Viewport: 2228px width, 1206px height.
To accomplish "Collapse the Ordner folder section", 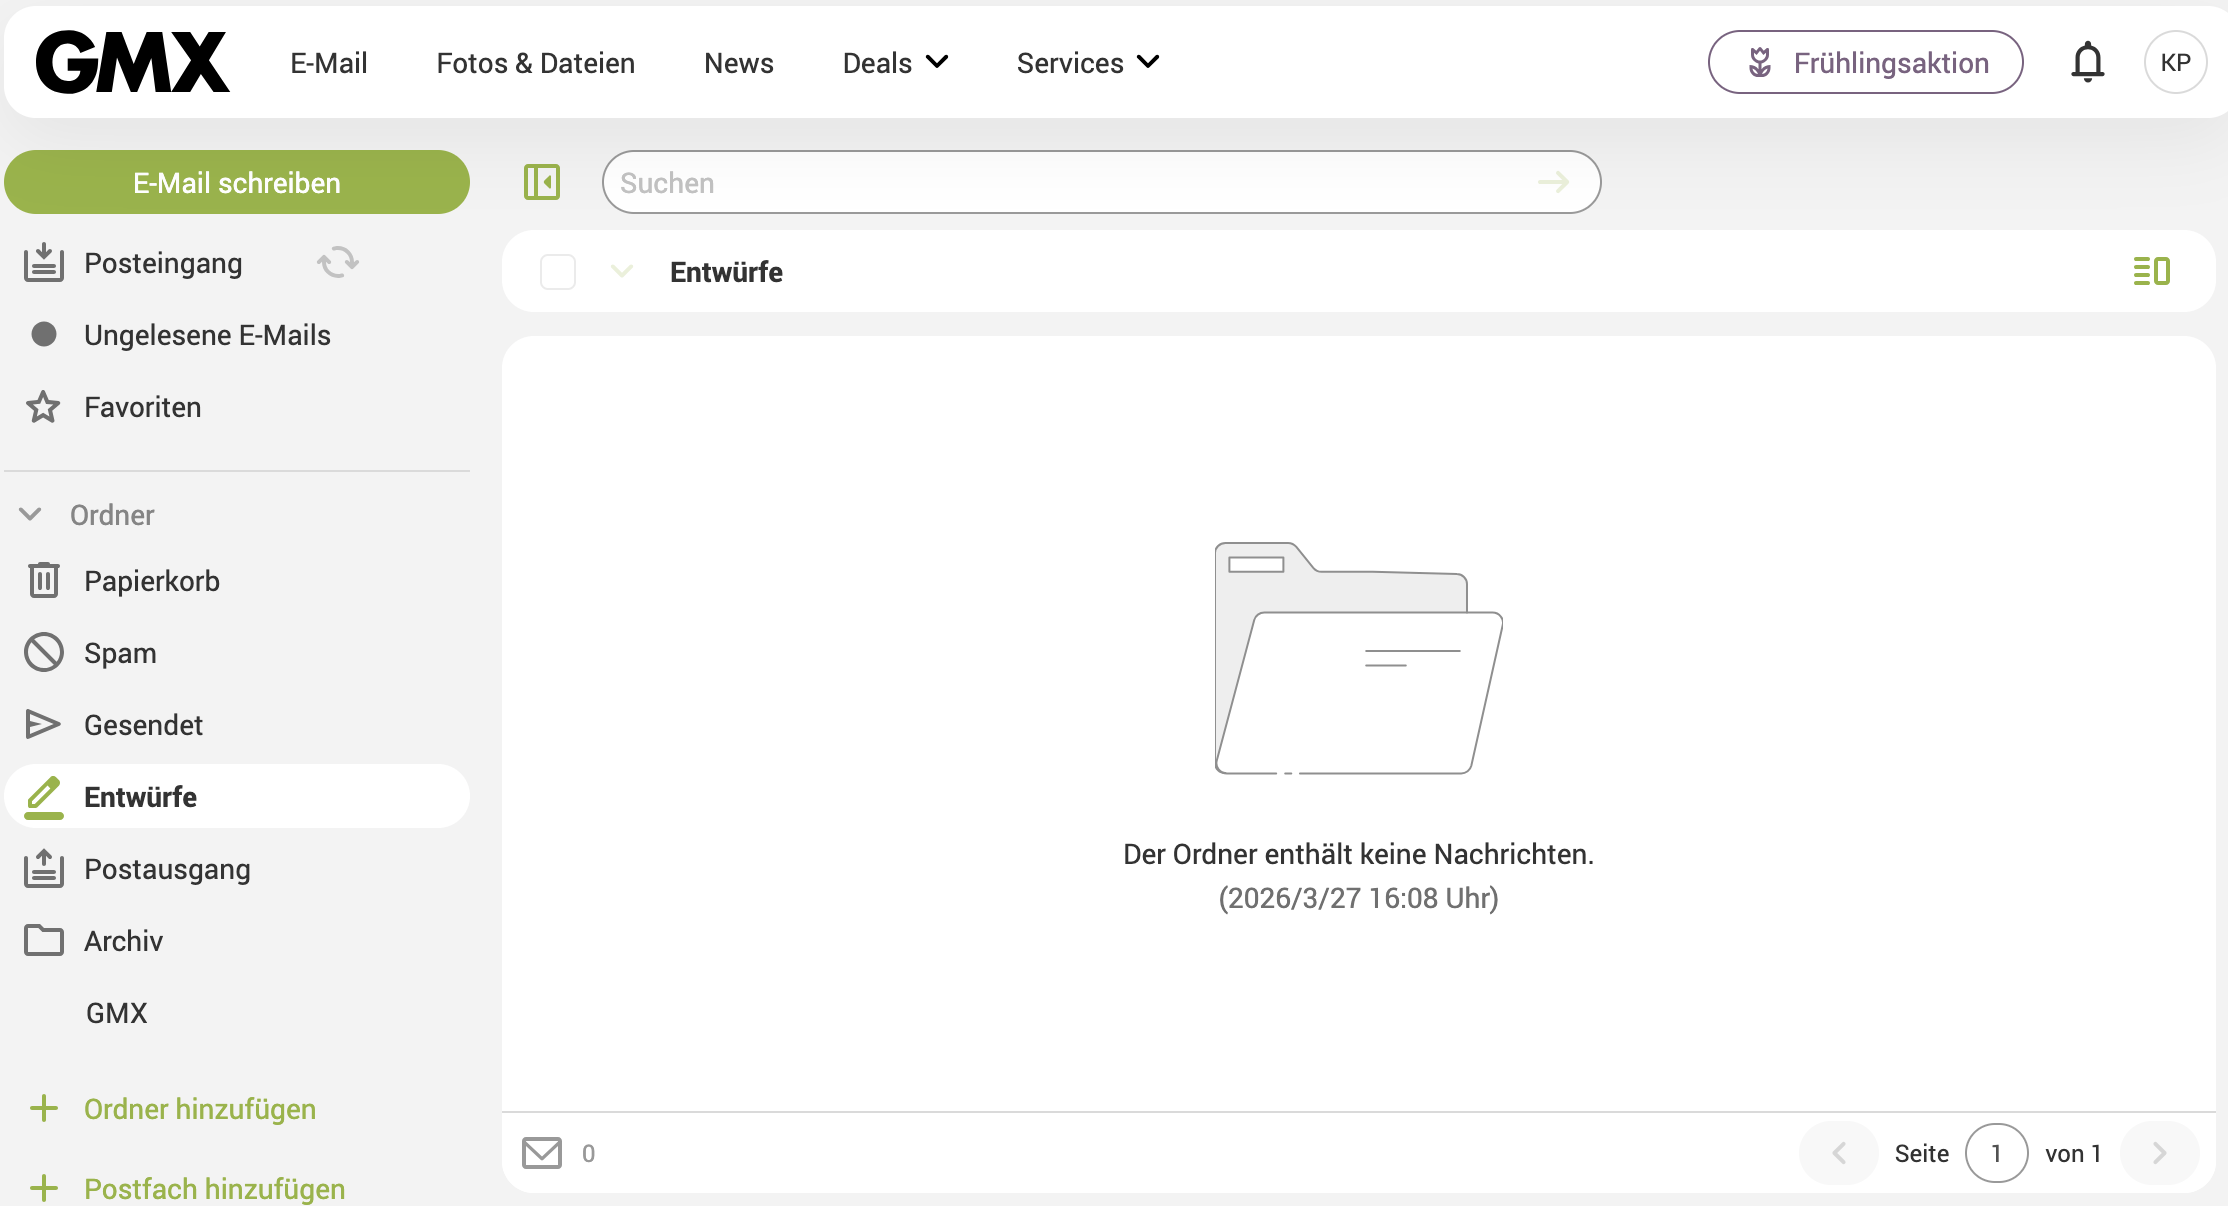I will click(30, 514).
